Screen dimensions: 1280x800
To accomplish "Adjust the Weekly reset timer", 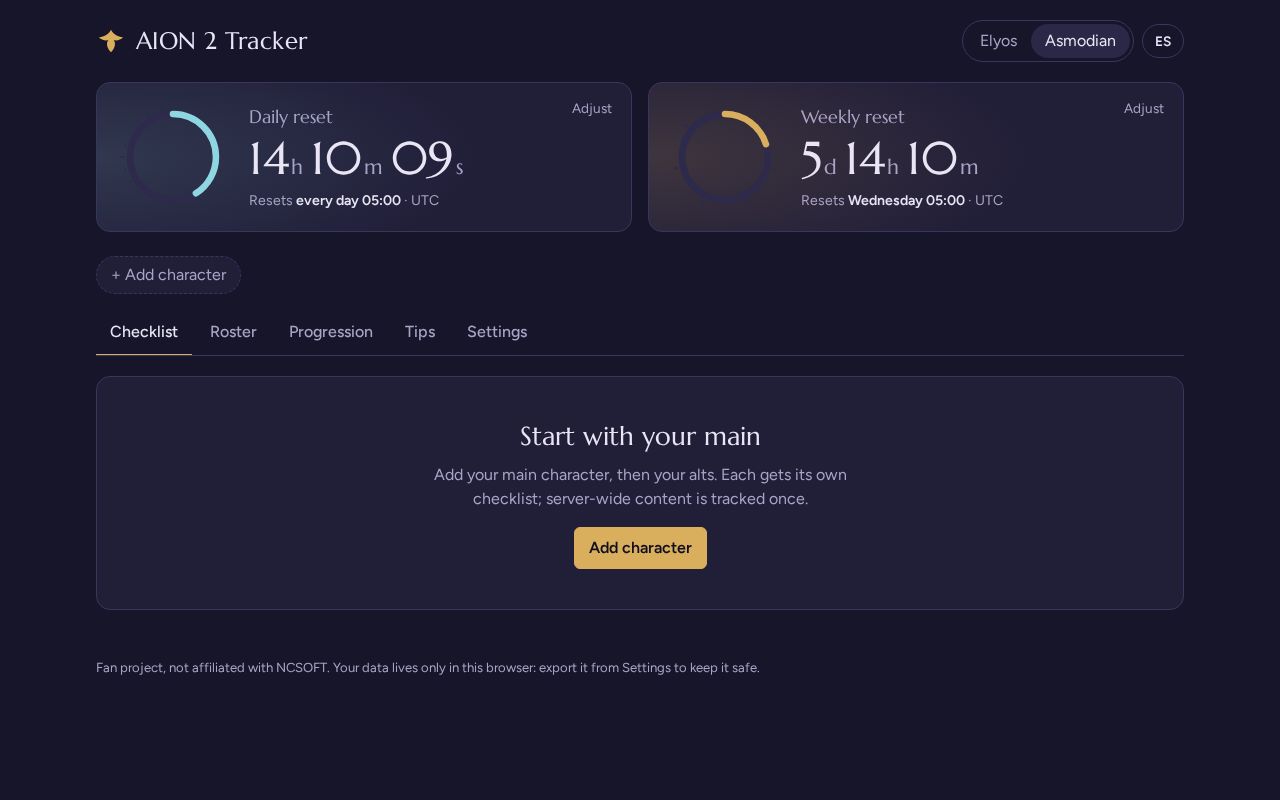I will [1144, 108].
